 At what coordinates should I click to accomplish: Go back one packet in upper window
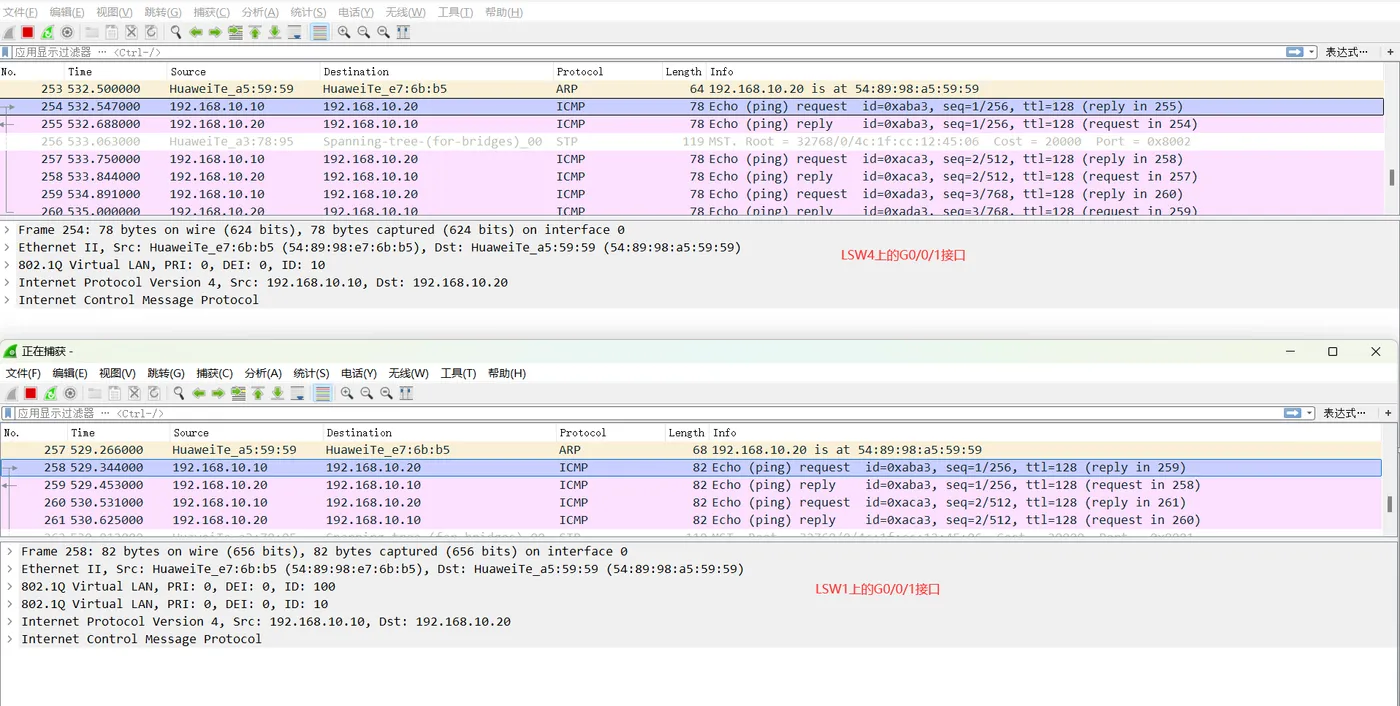click(x=196, y=32)
